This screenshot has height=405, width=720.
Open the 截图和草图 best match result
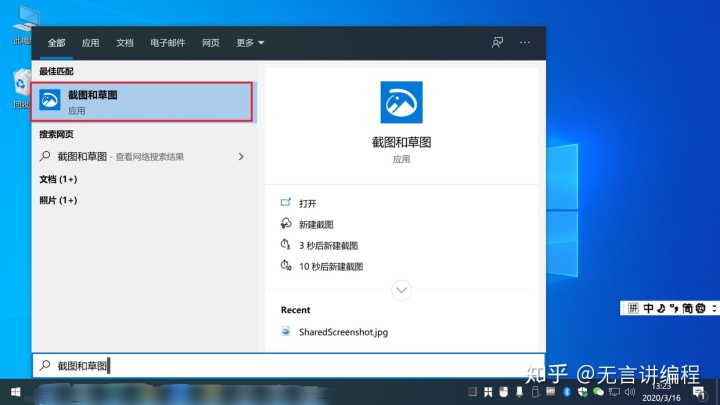point(142,102)
